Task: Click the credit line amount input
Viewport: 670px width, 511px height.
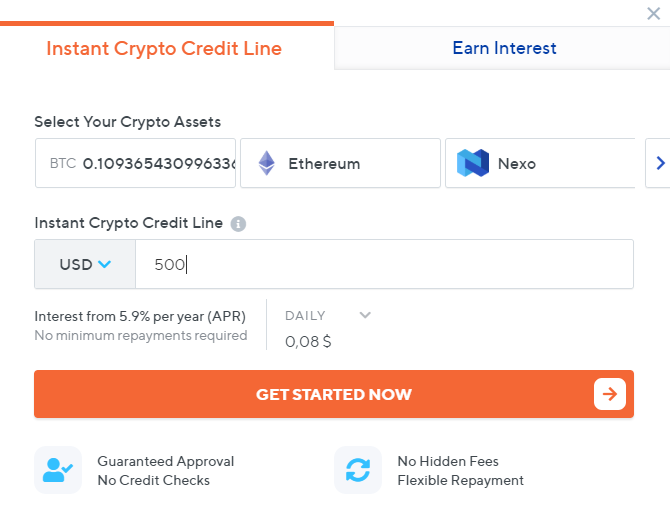Action: [x=384, y=265]
